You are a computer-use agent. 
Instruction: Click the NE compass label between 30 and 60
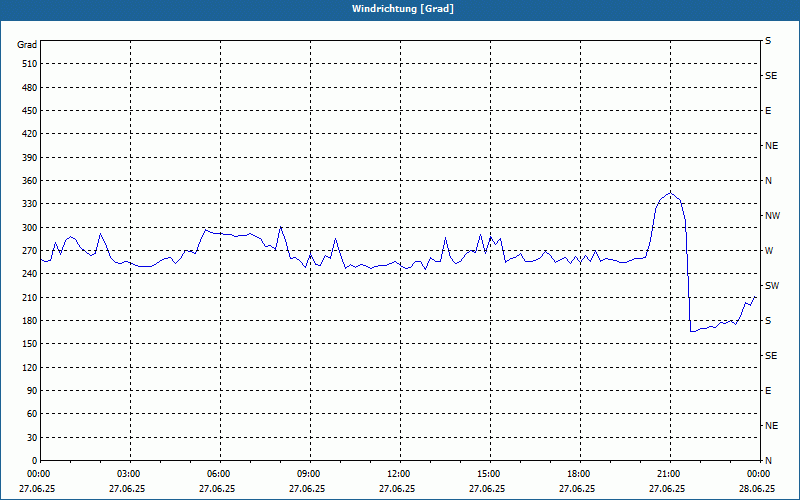[771, 426]
